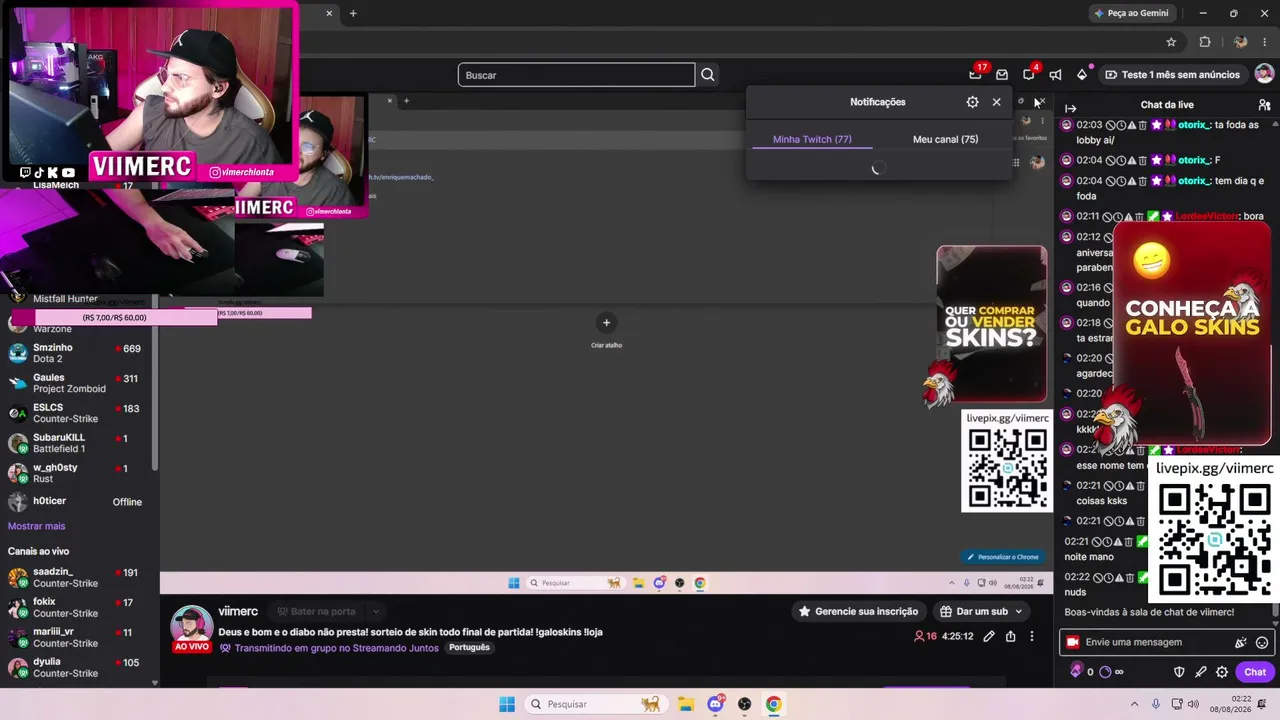Open 'Transmitindo em grupo no Streamando Juntos' link

point(336,648)
